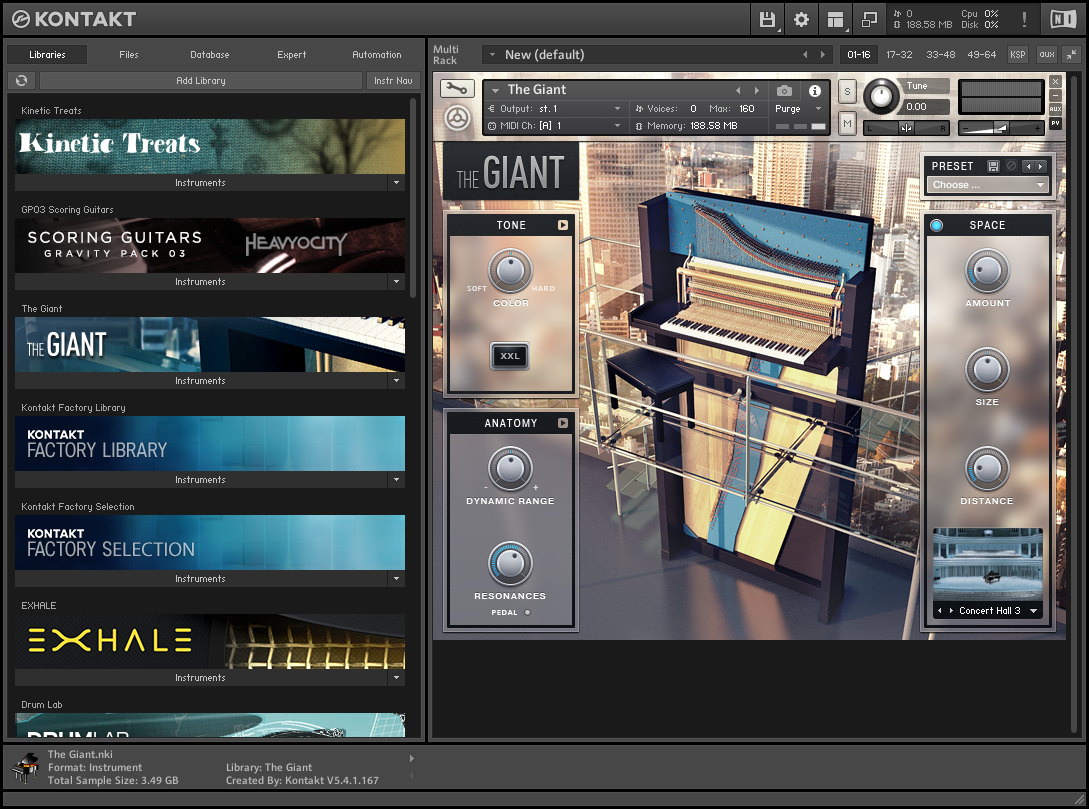Click the preset save disk icon

coord(993,166)
